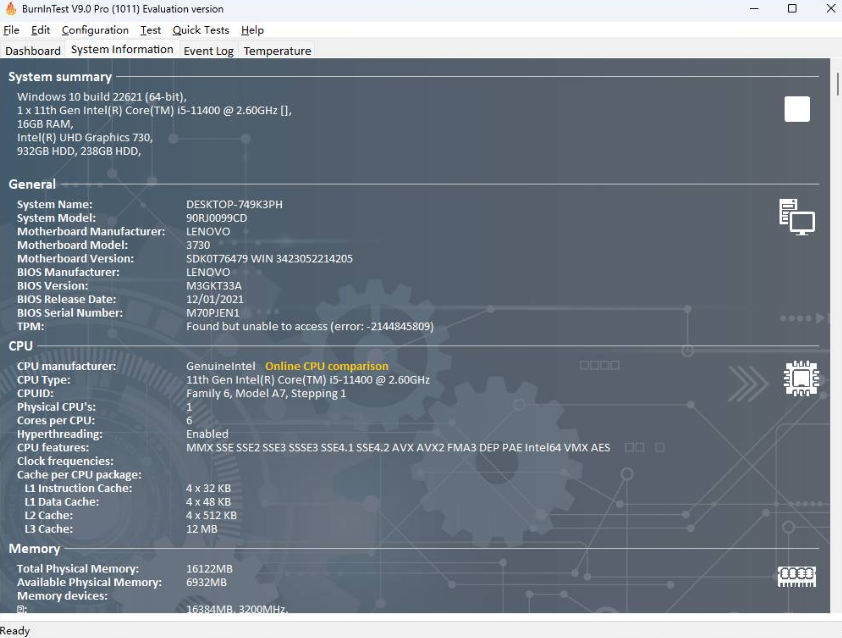Click the computer icon beside General section

[797, 216]
